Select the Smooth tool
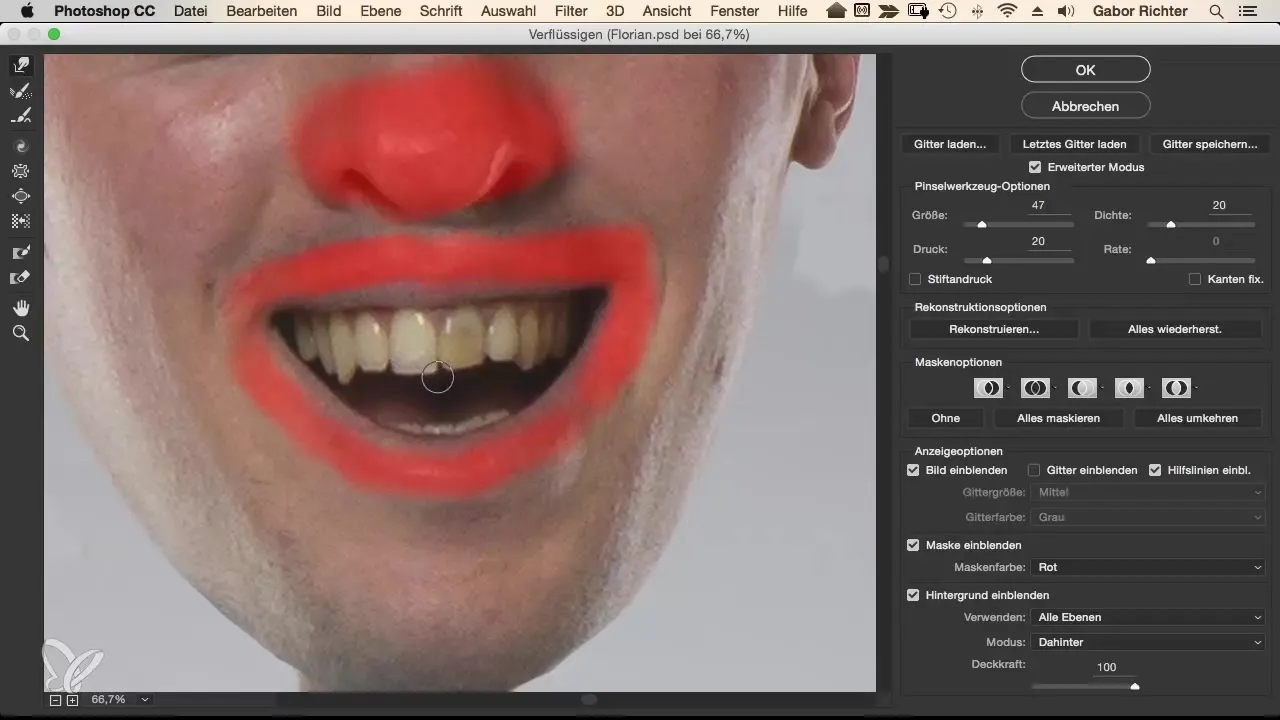This screenshot has width=1280, height=720. [20, 117]
